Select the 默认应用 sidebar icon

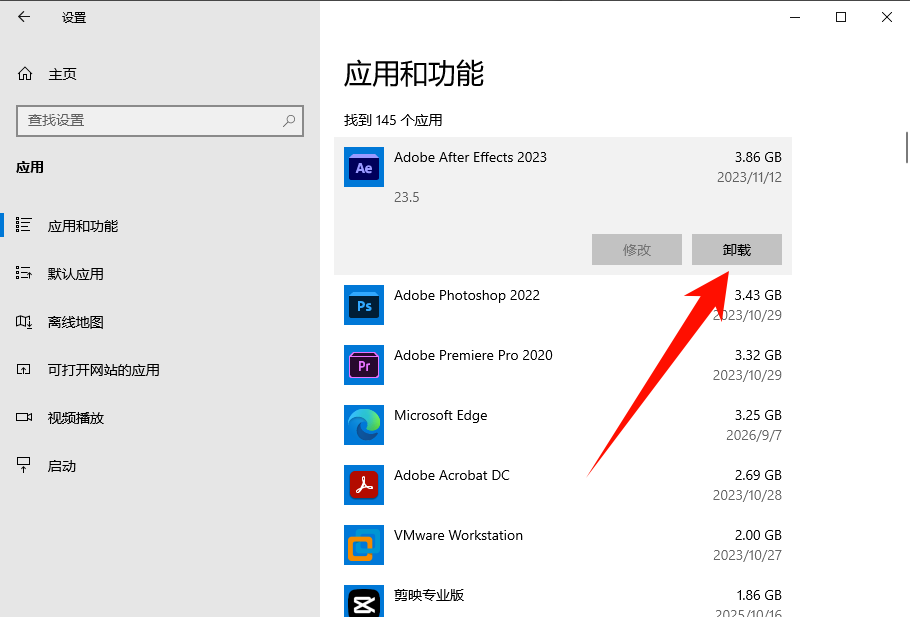(x=23, y=273)
